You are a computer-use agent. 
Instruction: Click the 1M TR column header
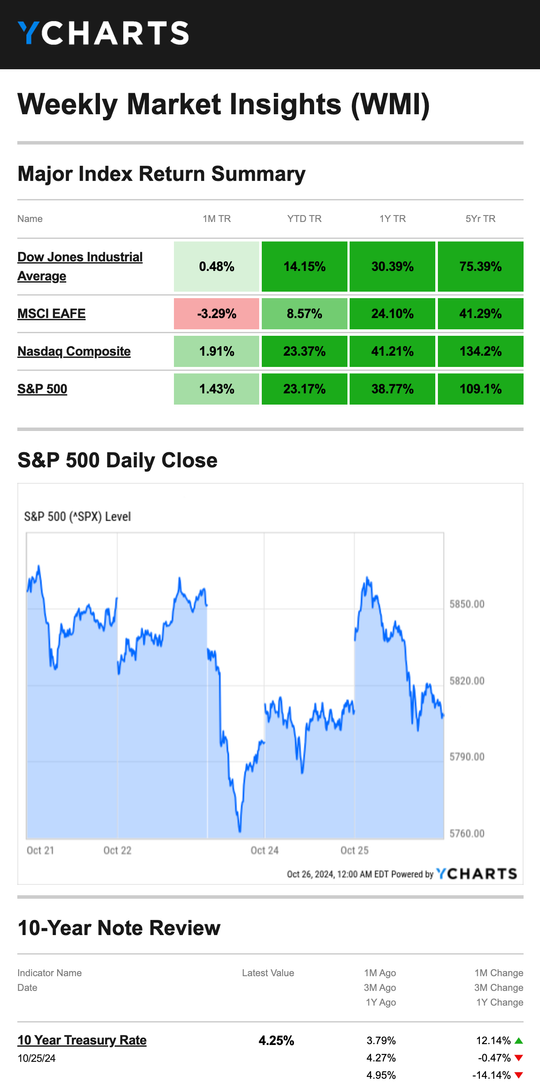(x=216, y=218)
